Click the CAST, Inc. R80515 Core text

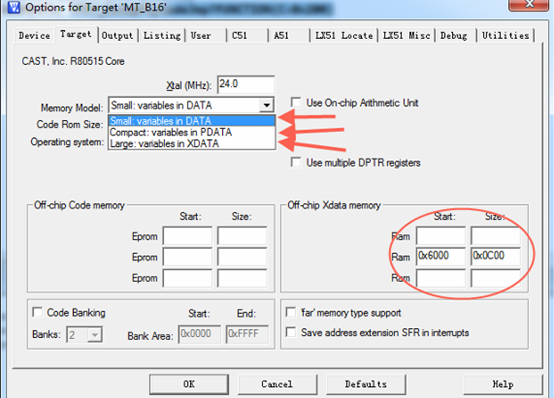[x=73, y=61]
